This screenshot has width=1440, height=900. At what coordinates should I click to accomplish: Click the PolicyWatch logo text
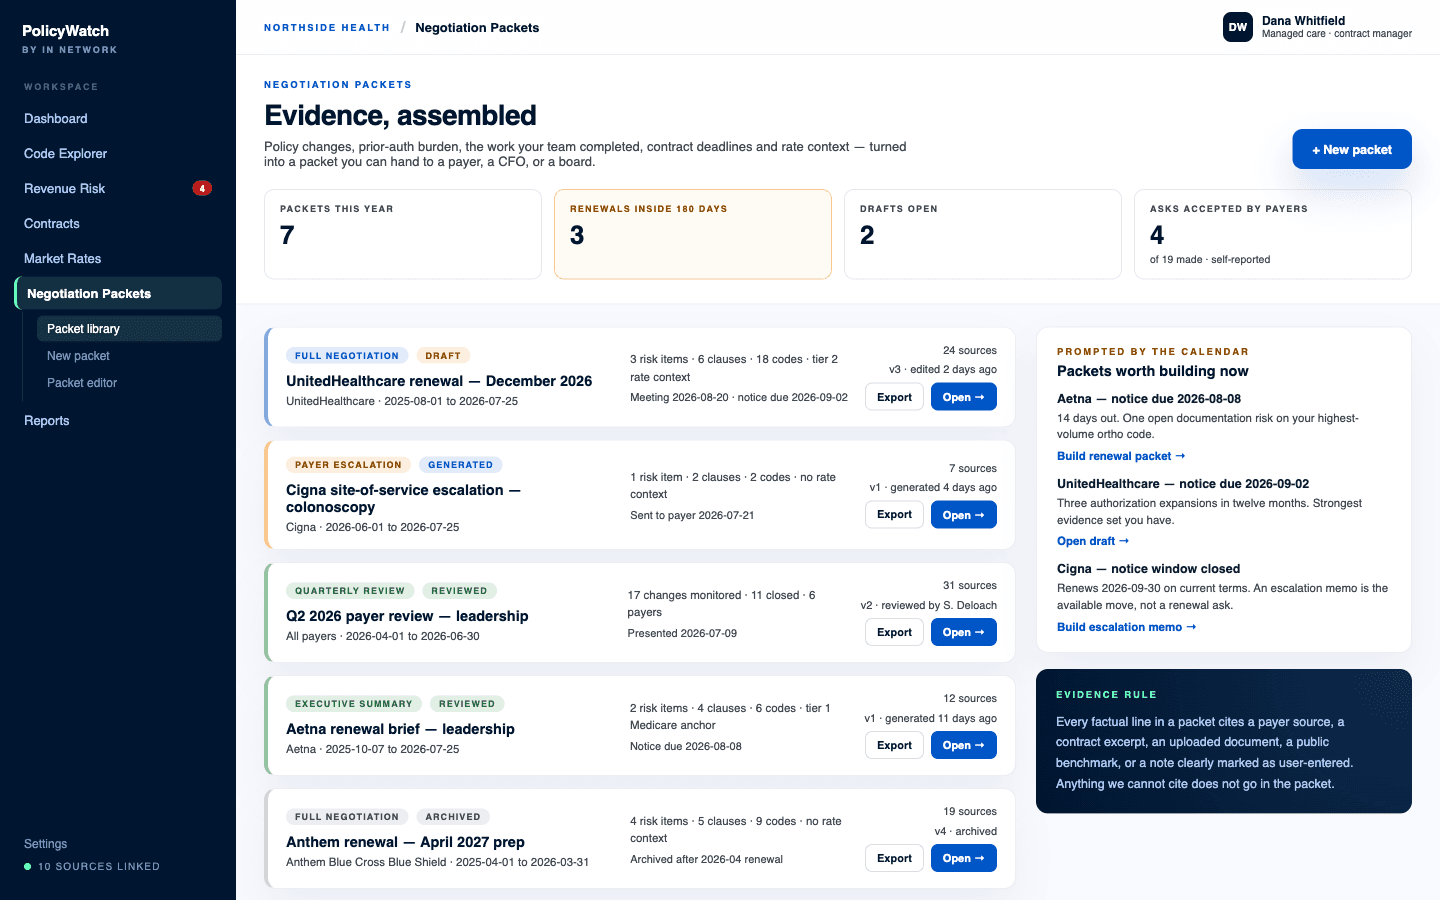point(66,31)
